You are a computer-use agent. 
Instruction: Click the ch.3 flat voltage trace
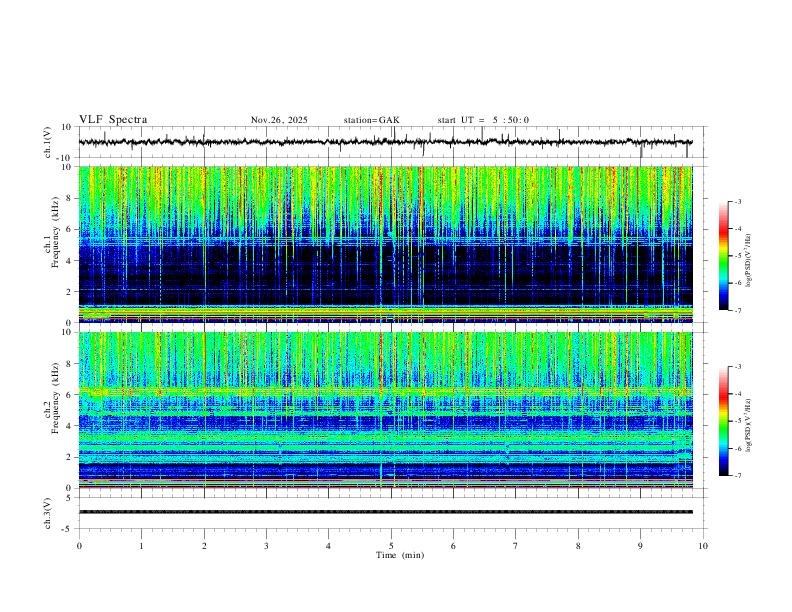pyautogui.click(x=385, y=512)
